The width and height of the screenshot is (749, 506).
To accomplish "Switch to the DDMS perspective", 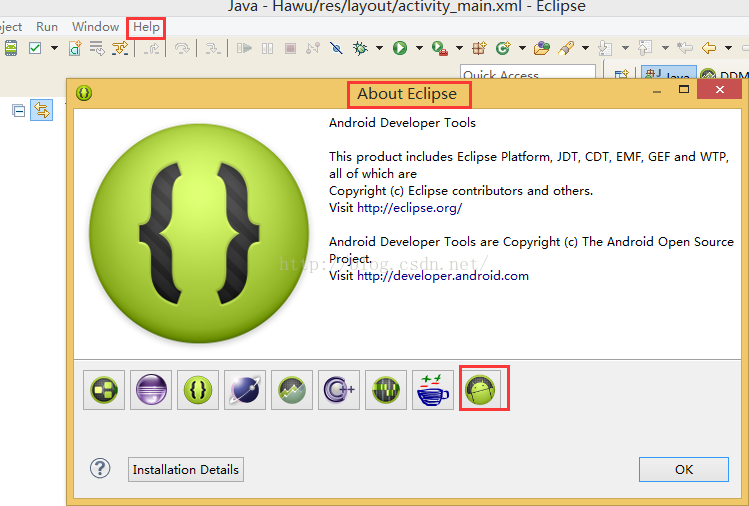I will point(724,74).
